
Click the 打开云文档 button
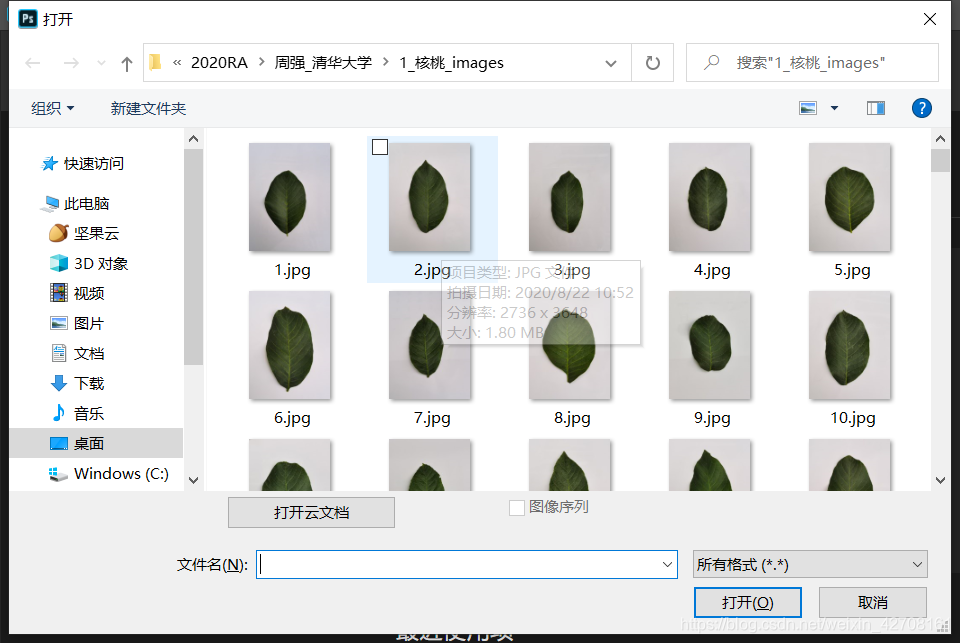(311, 512)
